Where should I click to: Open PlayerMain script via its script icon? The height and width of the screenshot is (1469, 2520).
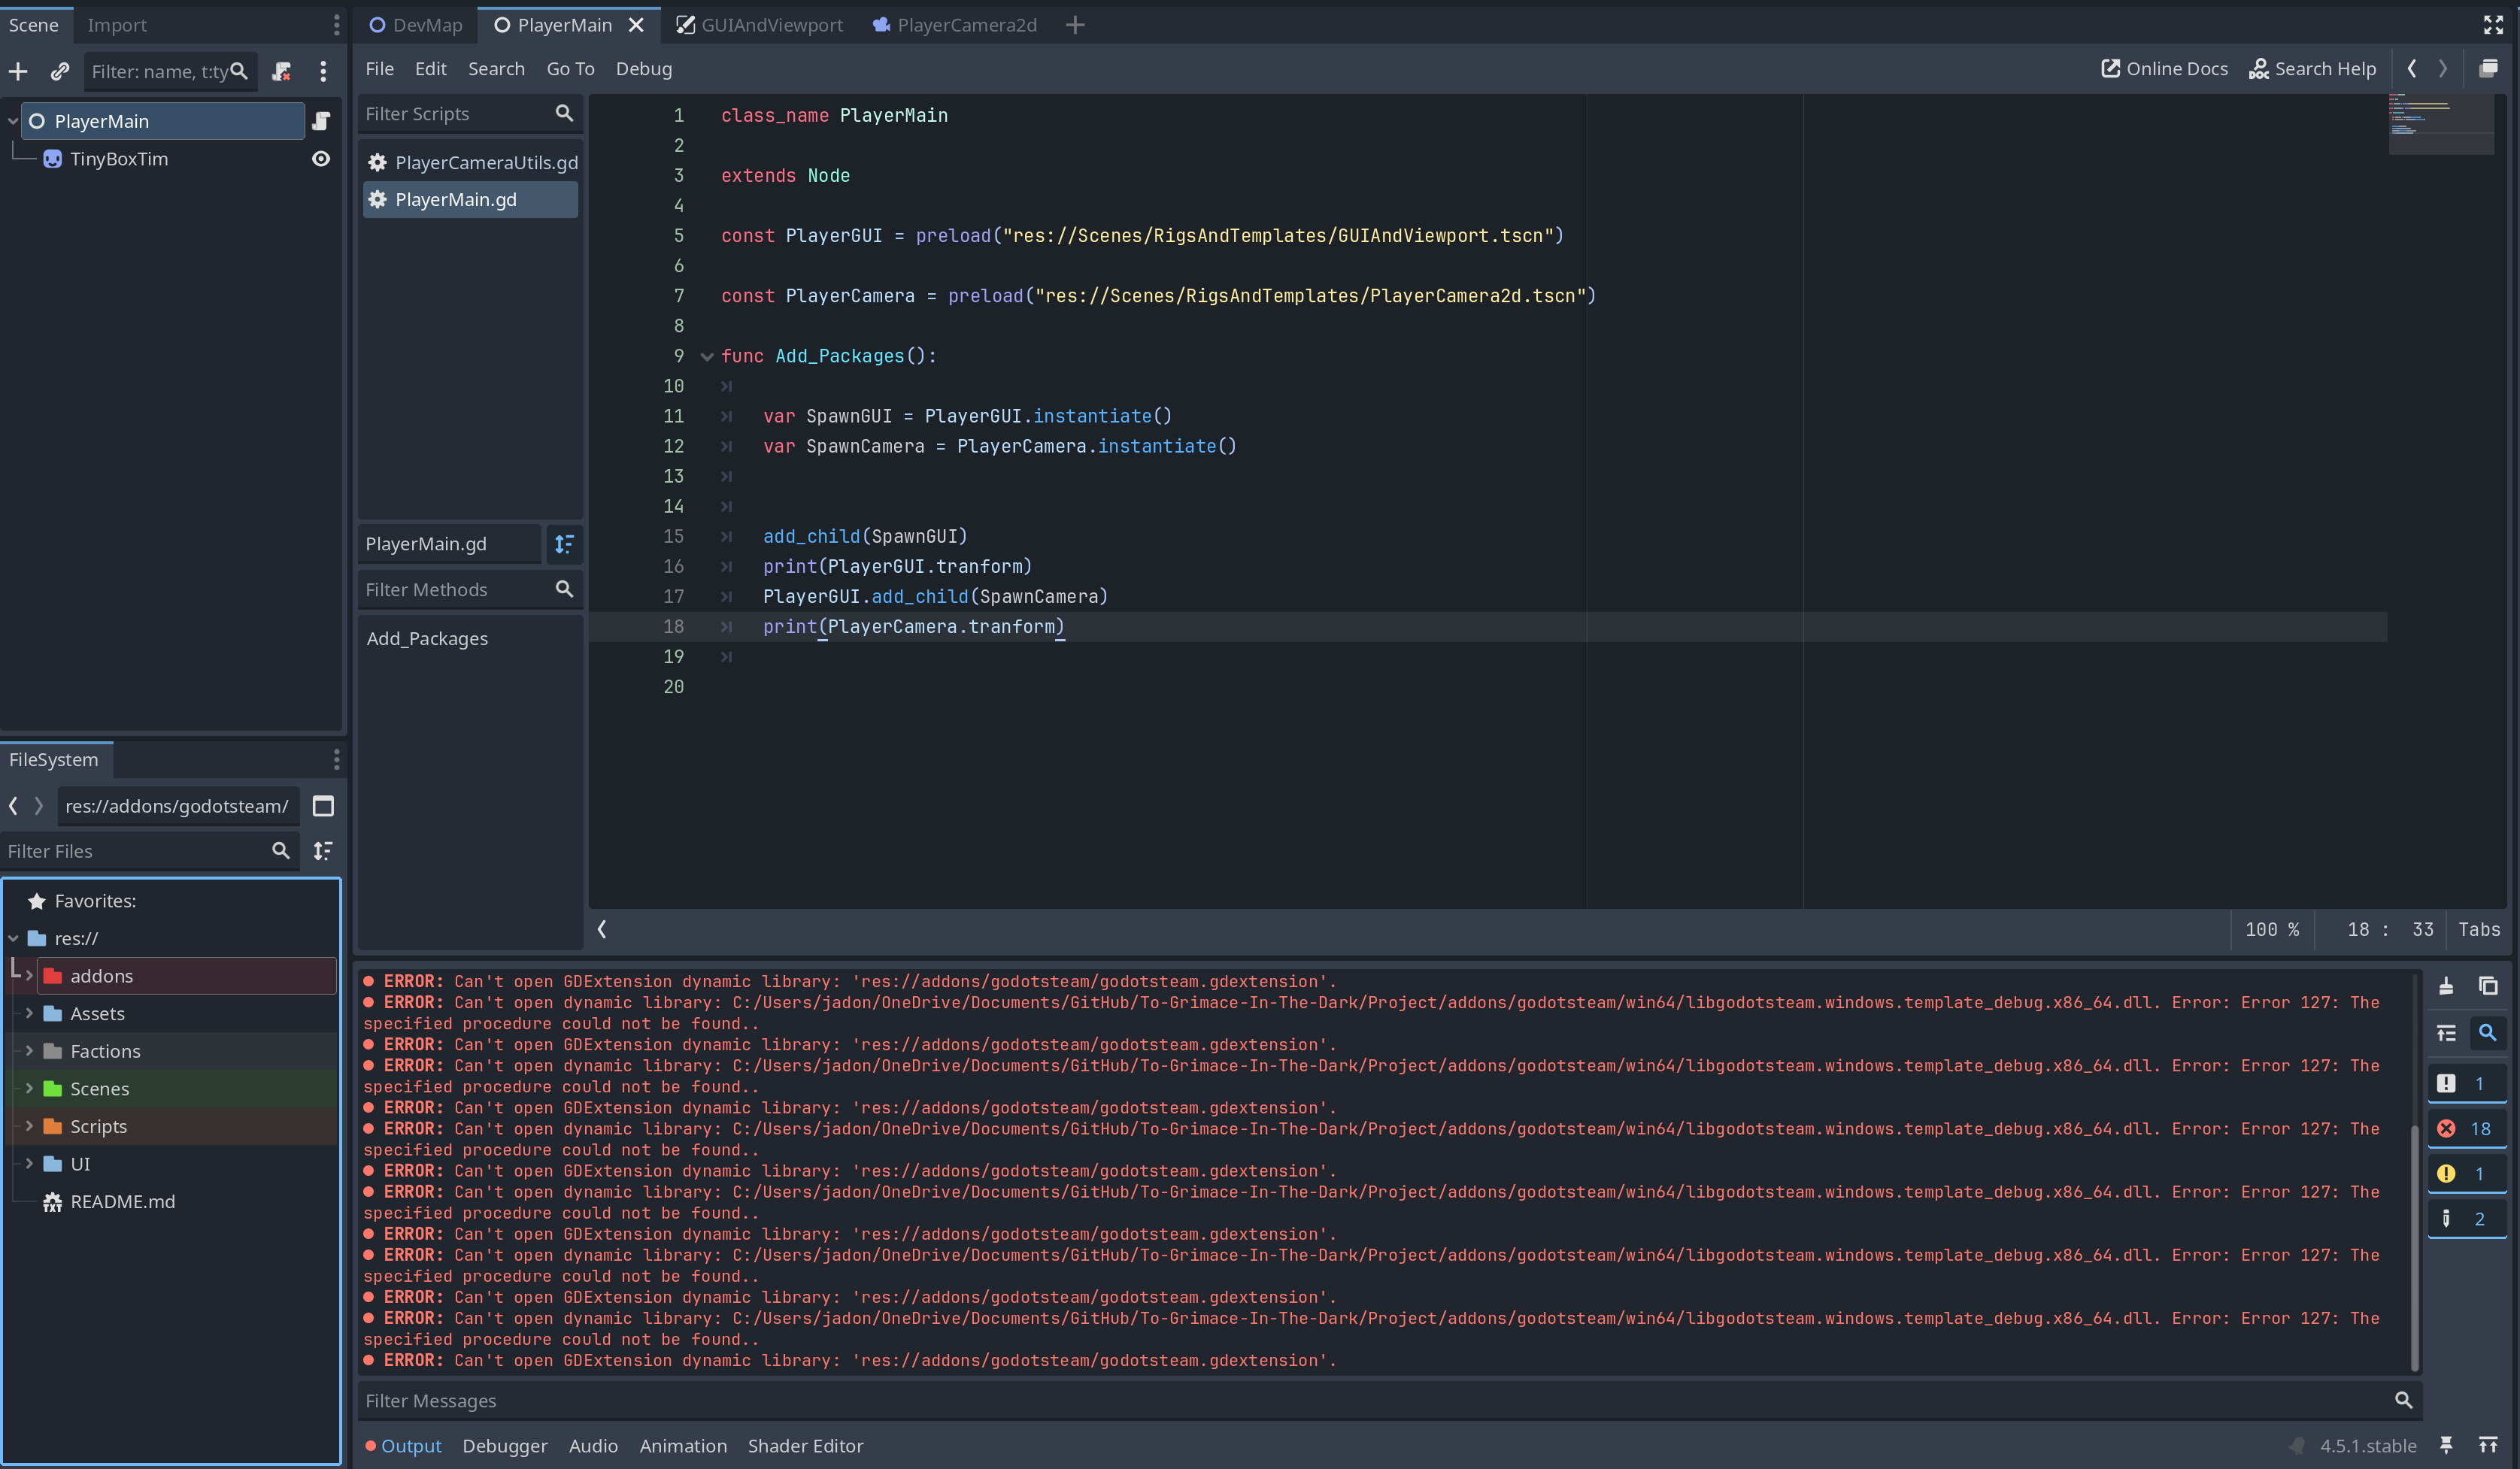pos(321,121)
